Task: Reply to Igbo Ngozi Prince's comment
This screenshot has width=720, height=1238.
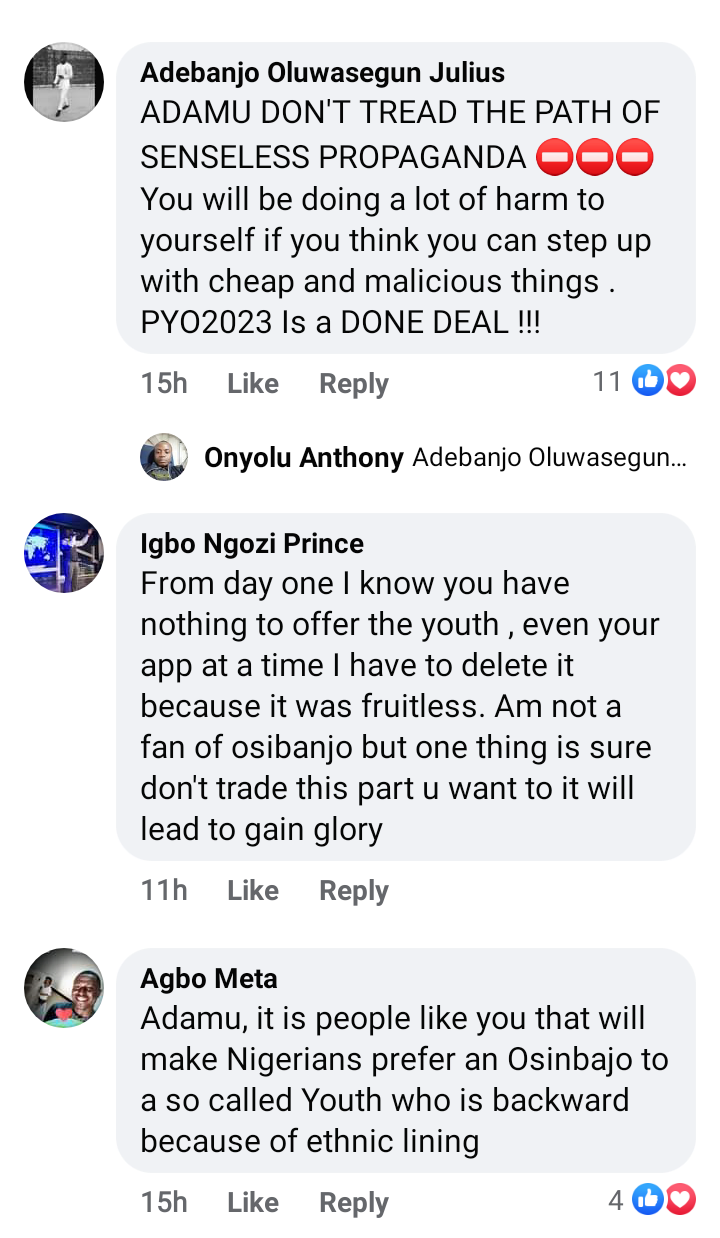Action: [353, 890]
